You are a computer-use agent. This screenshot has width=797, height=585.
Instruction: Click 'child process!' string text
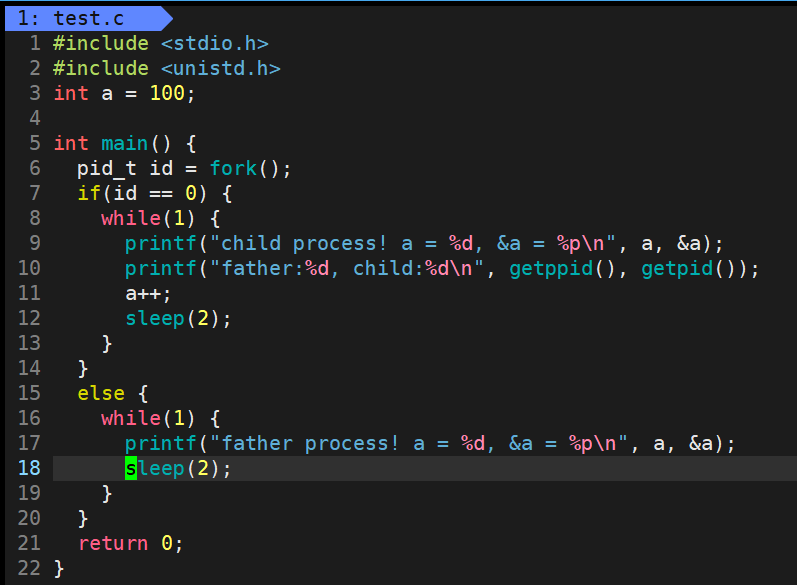(x=303, y=243)
